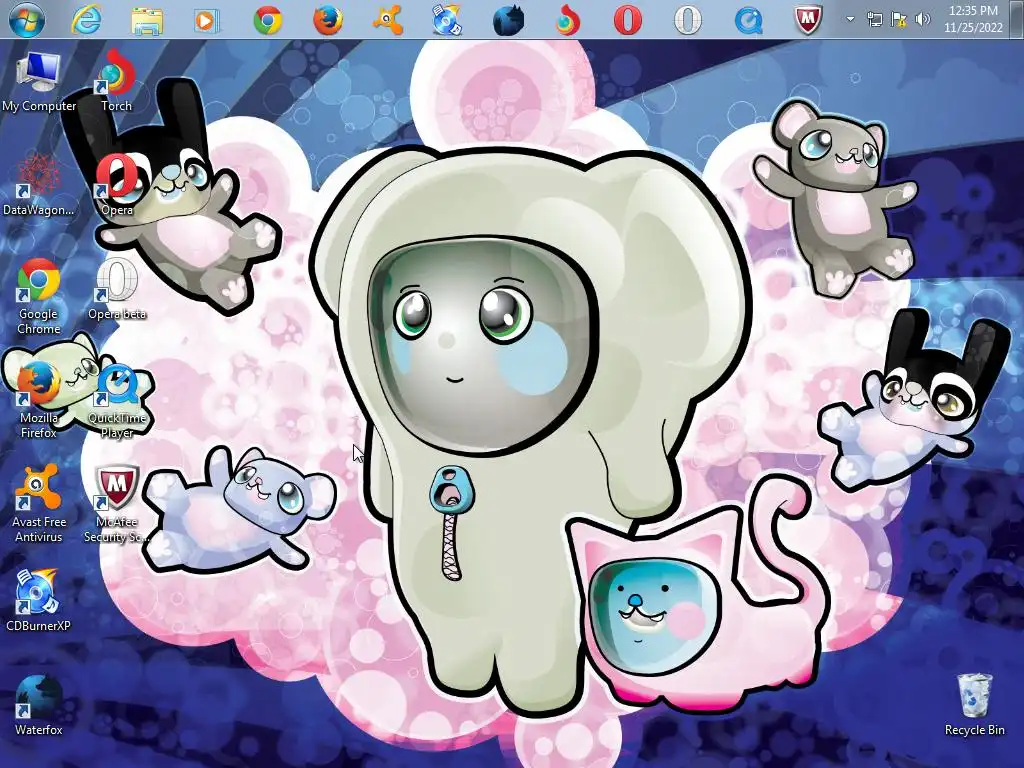1024x768 pixels.
Task: Show hidden tray icons arrow
Action: point(850,19)
